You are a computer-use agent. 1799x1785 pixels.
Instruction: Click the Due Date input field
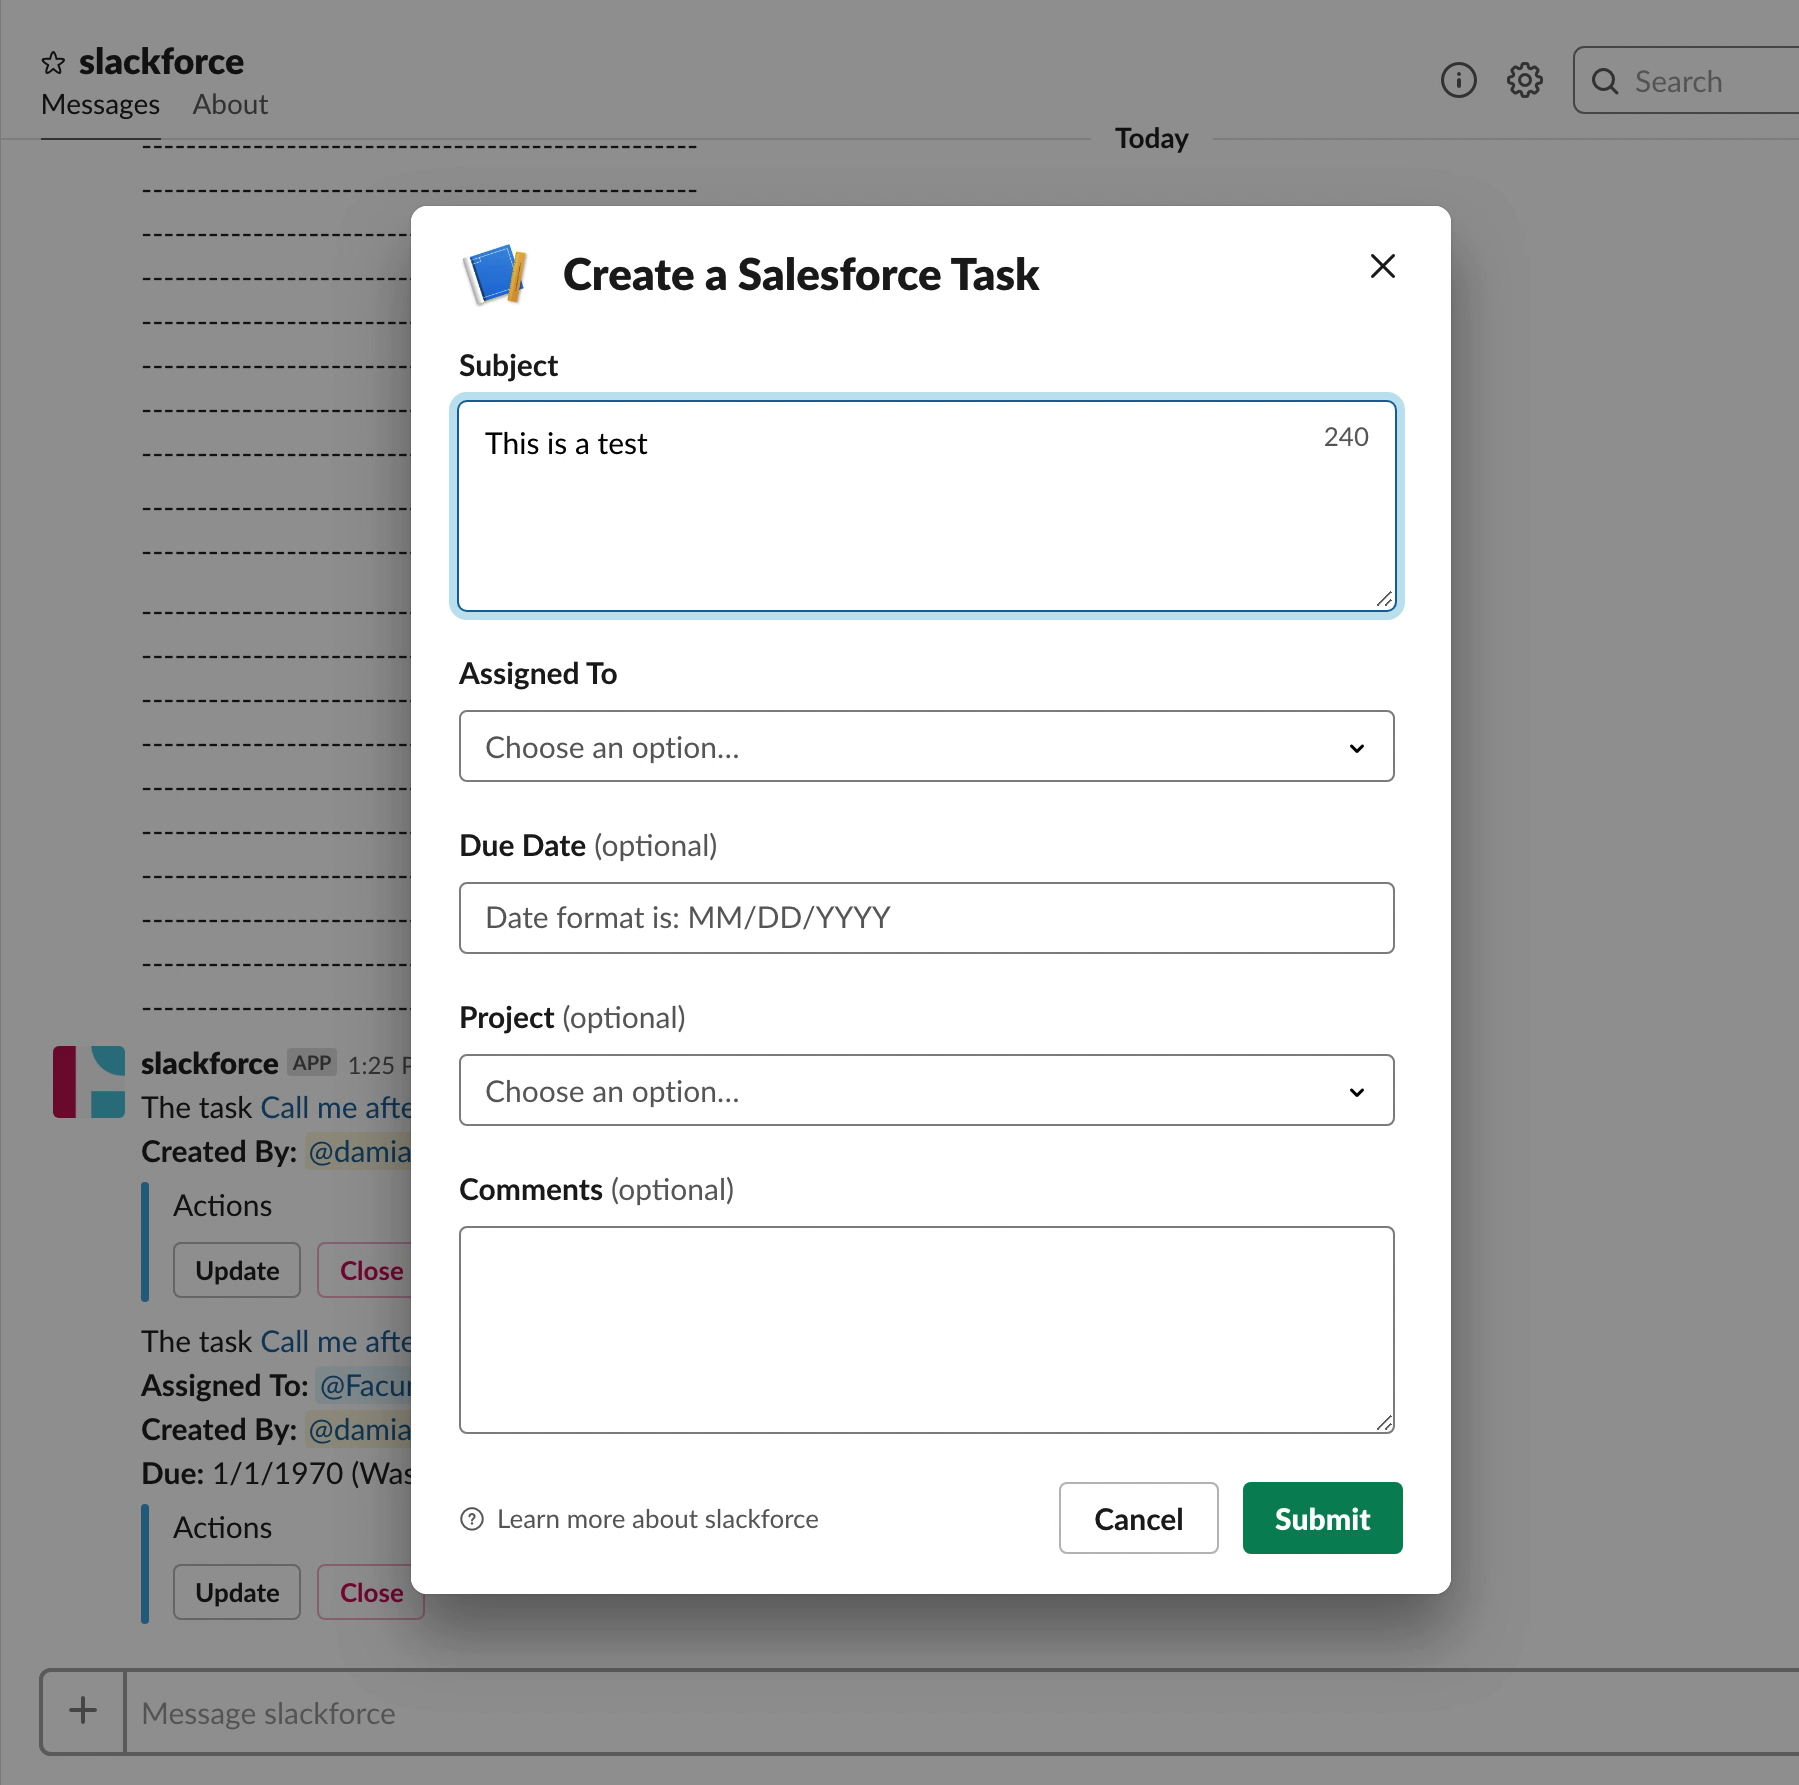pyautogui.click(x=926, y=918)
